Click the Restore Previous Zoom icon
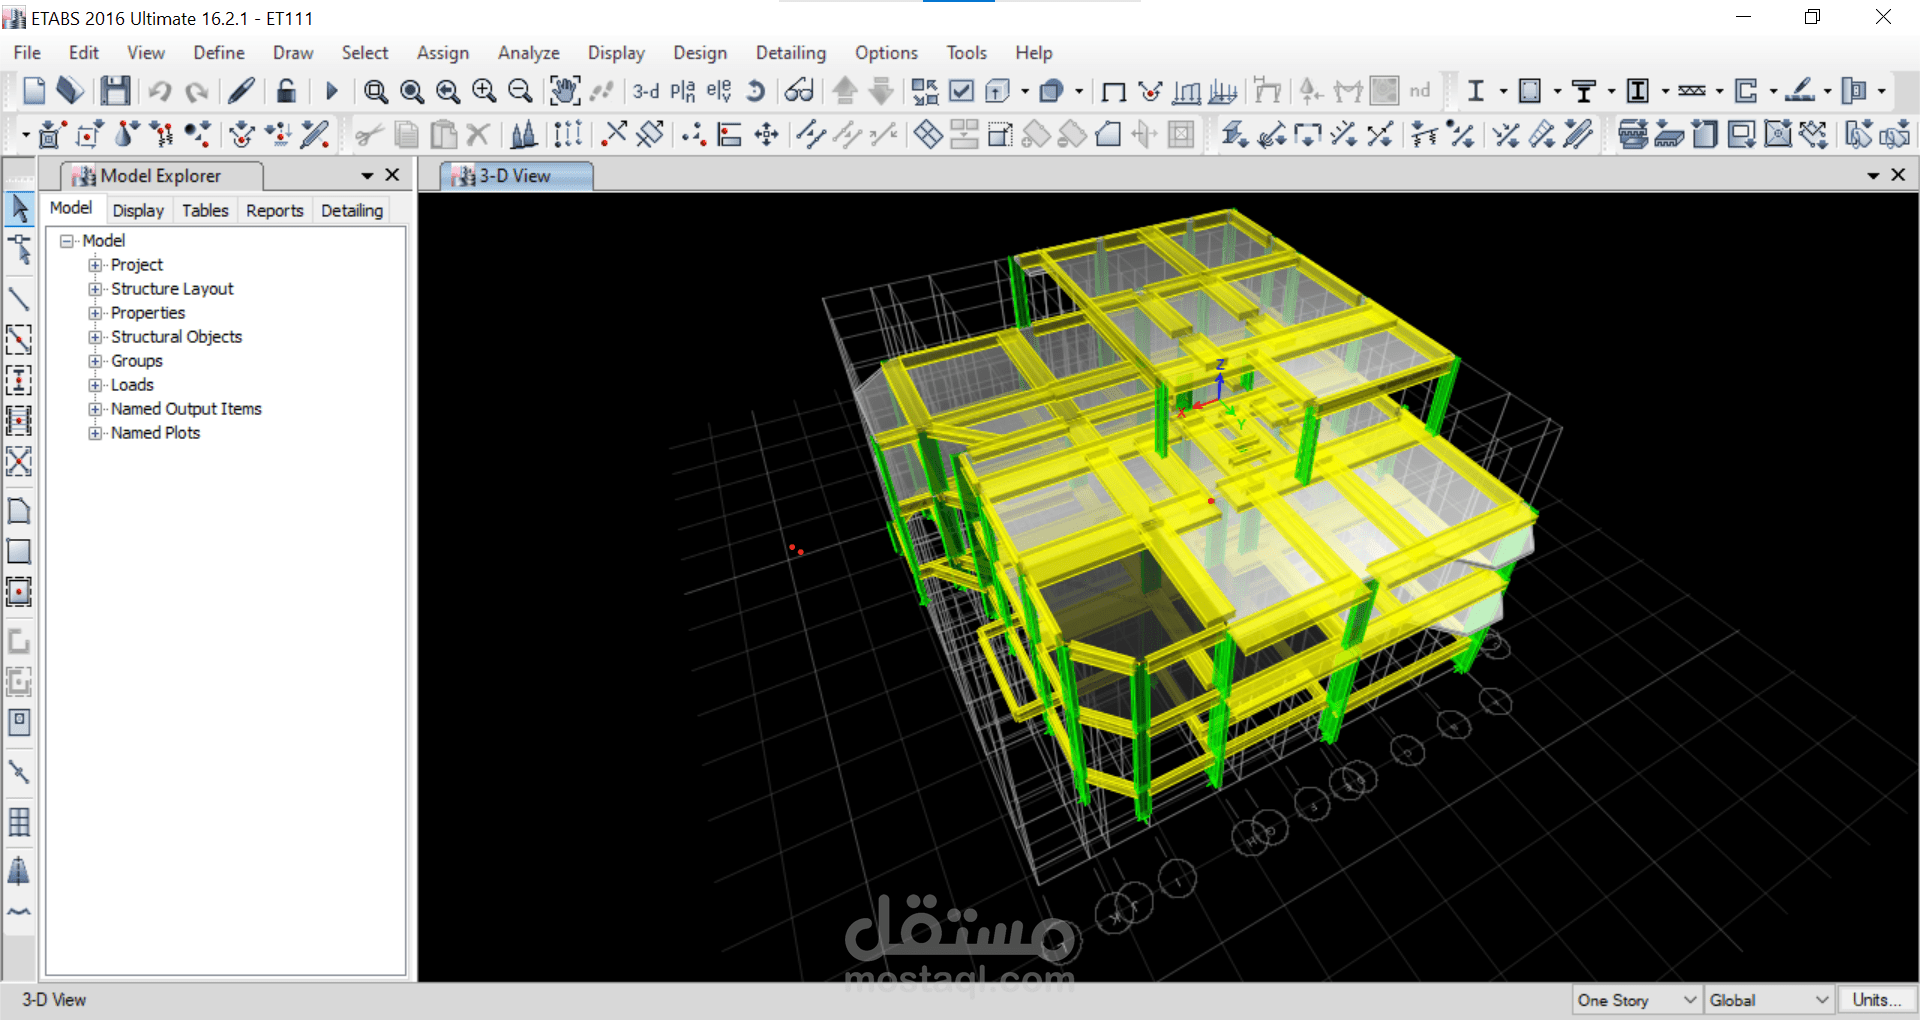The image size is (1920, 1020). click(x=448, y=91)
